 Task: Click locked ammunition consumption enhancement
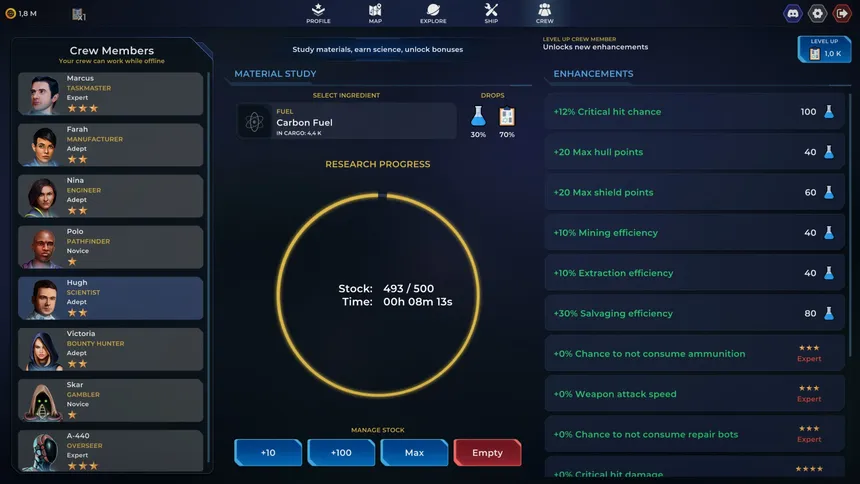(694, 353)
